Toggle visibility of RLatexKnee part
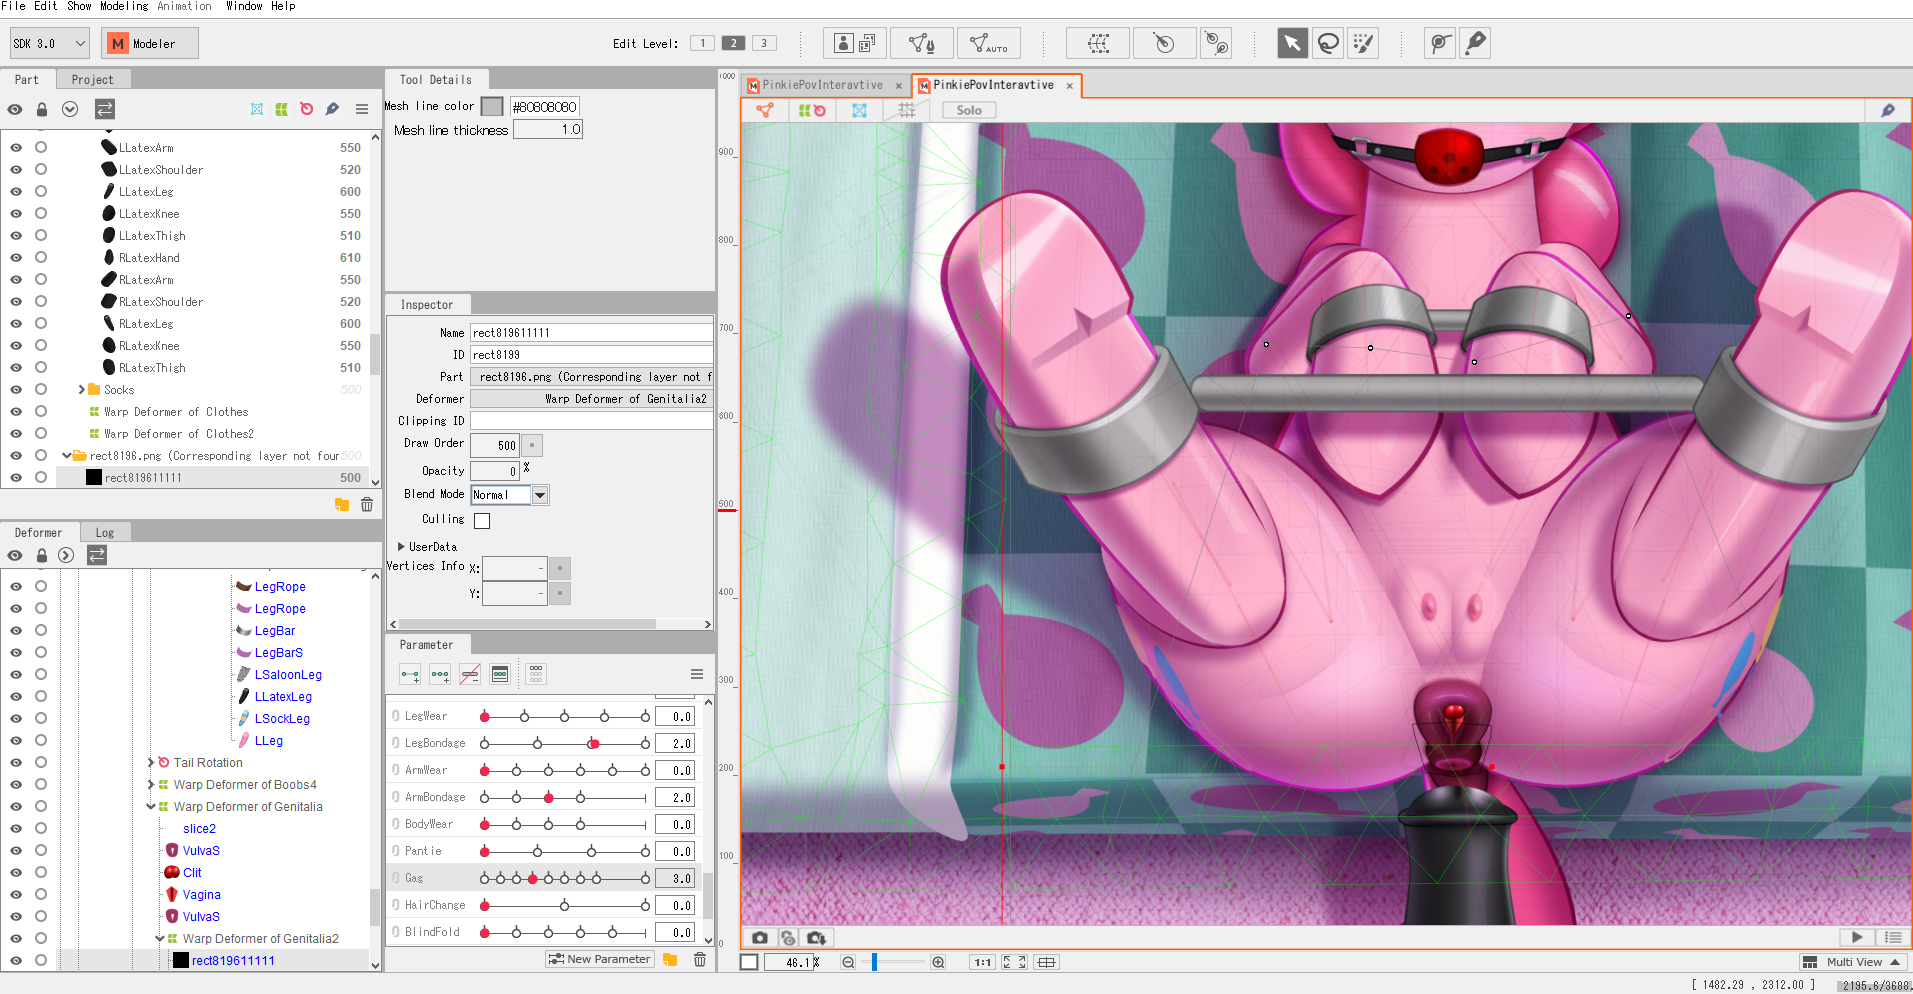 point(16,346)
